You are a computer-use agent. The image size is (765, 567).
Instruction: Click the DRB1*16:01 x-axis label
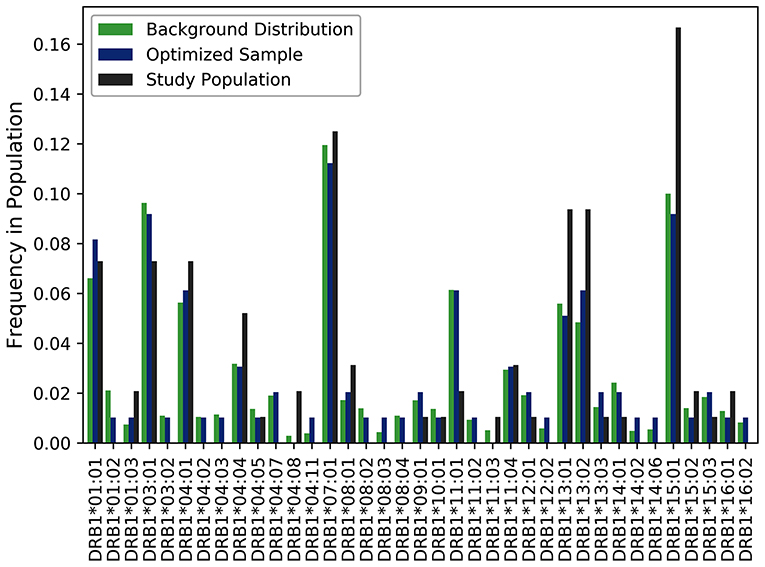(727, 508)
